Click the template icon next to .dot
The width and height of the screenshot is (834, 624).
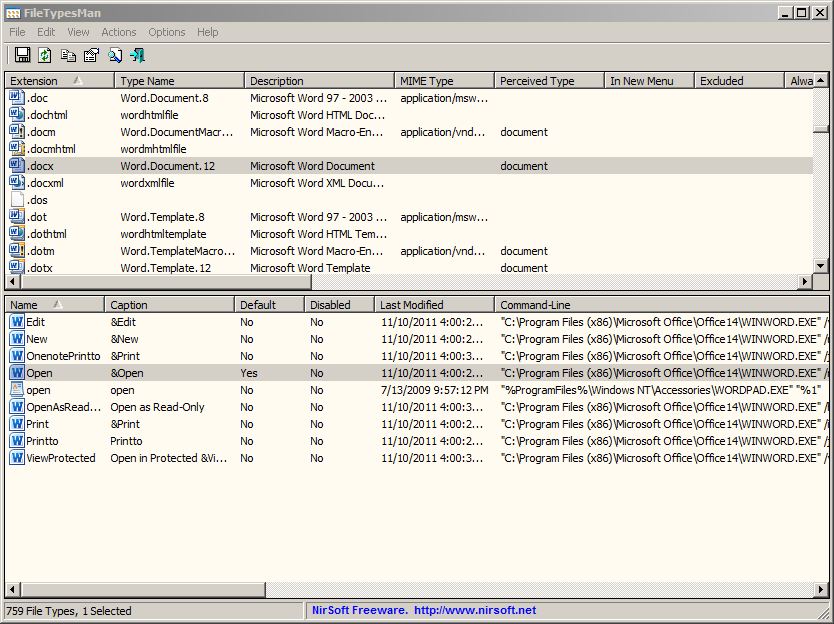pos(16,216)
